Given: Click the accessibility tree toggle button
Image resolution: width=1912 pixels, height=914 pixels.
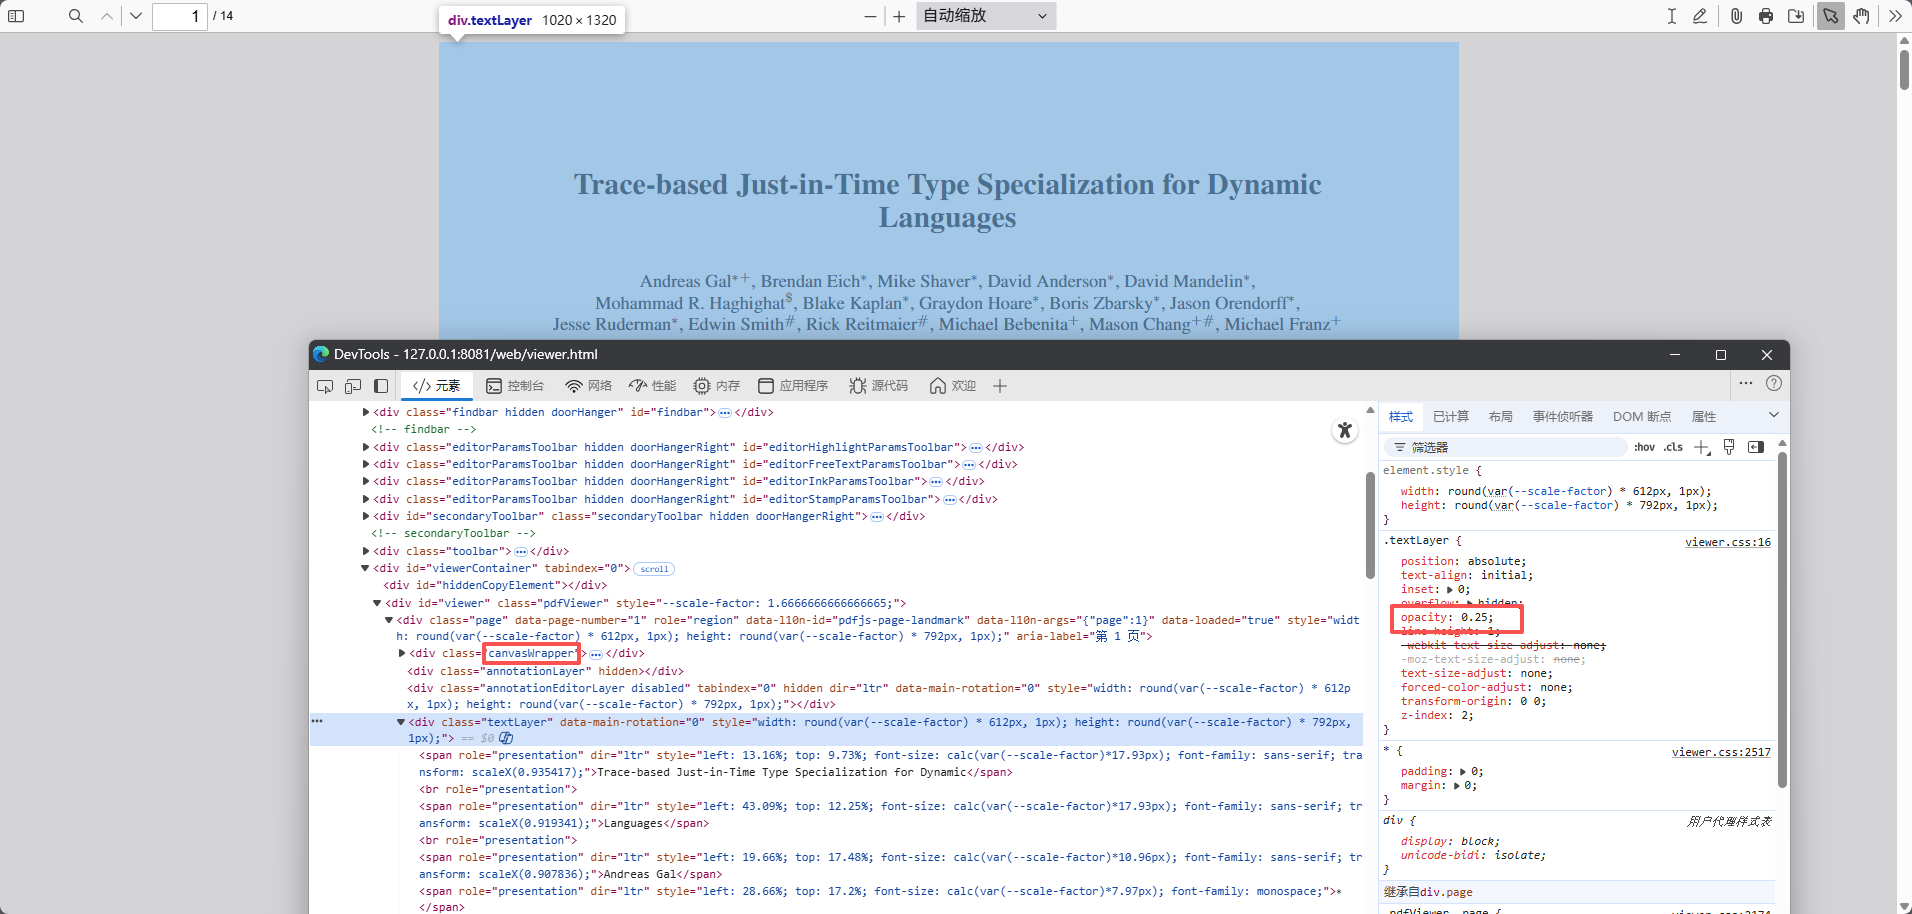Looking at the screenshot, I should pyautogui.click(x=1345, y=430).
